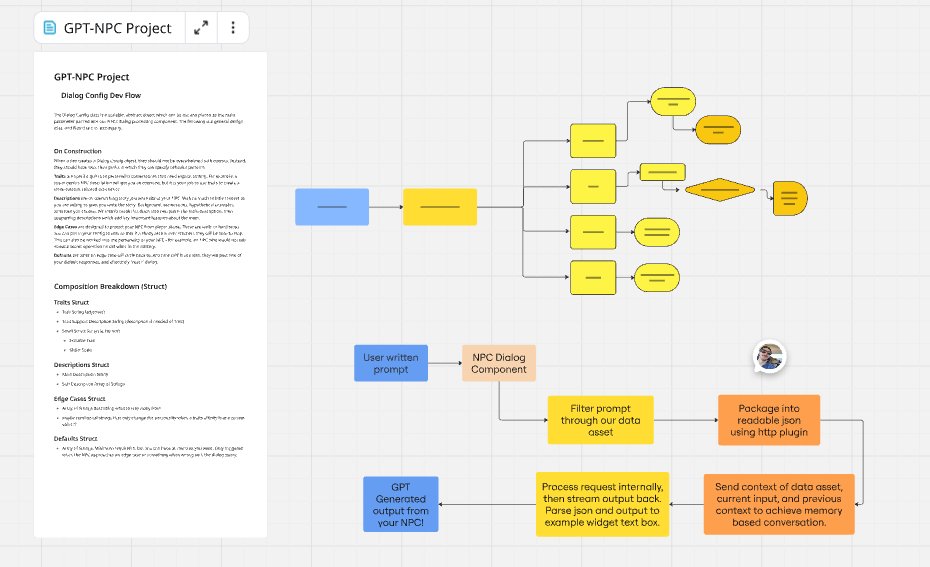The image size is (930, 567).
Task: Click the Dialog Config Dev Flow subheading
Action: pyautogui.click(x=101, y=95)
